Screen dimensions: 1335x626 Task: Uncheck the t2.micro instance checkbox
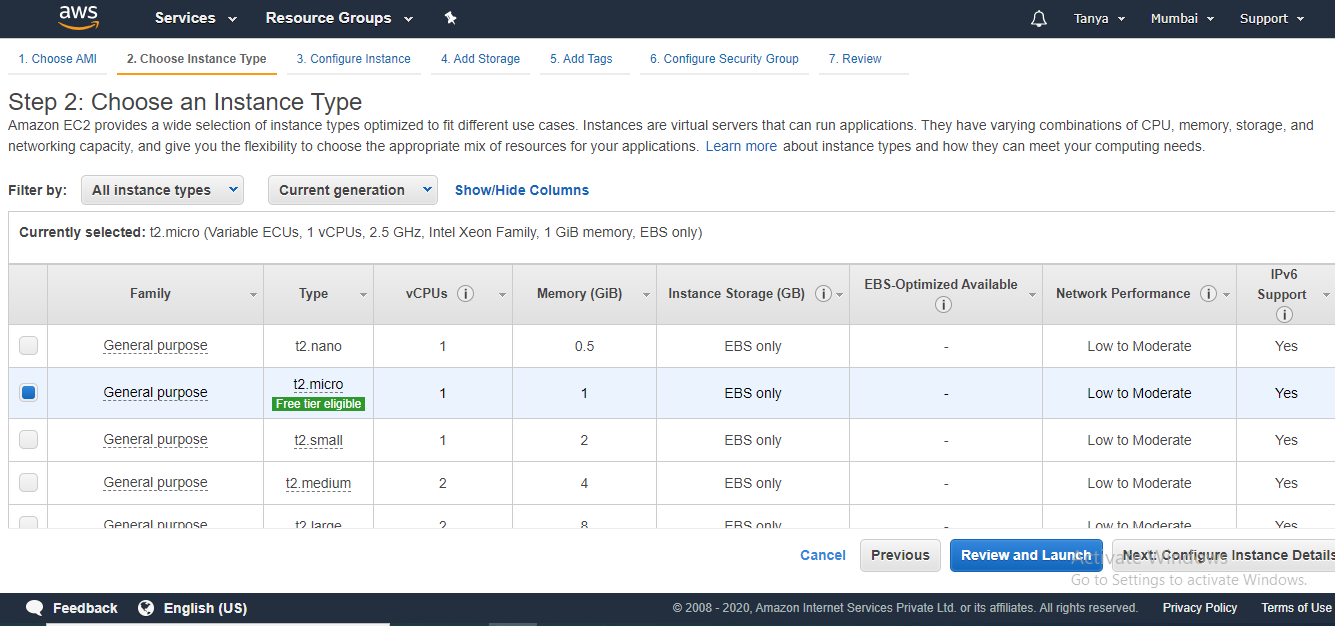[x=29, y=393]
